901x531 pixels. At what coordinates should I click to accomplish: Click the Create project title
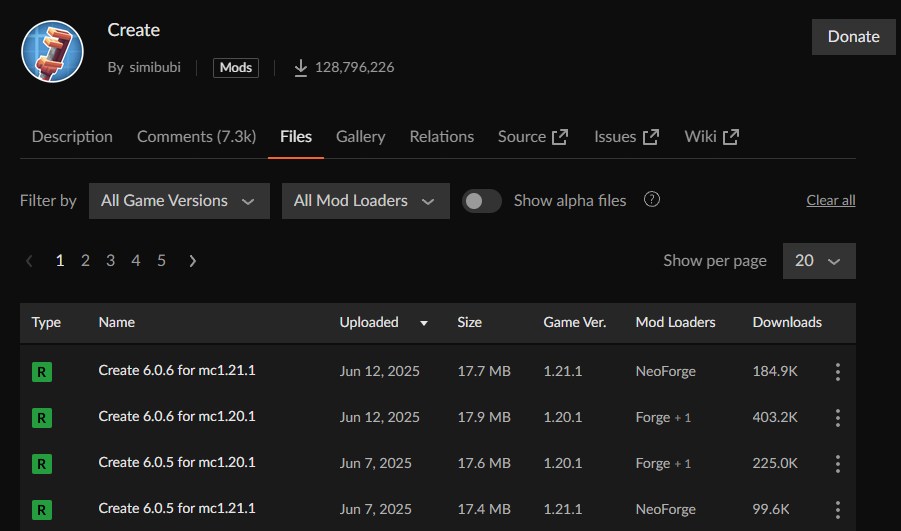pyautogui.click(x=134, y=30)
